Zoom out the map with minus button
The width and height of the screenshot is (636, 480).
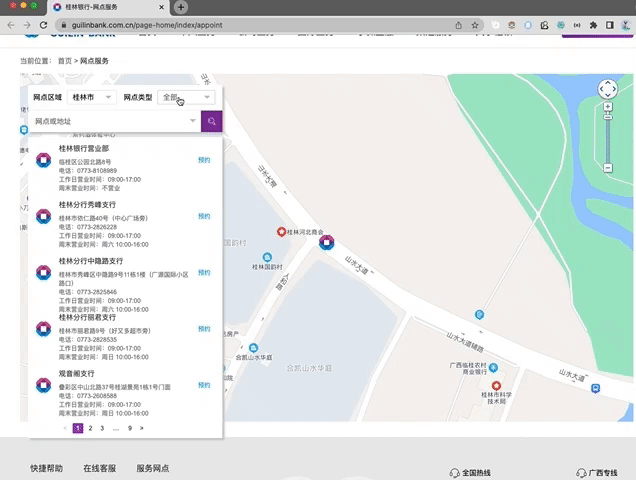coord(607,167)
